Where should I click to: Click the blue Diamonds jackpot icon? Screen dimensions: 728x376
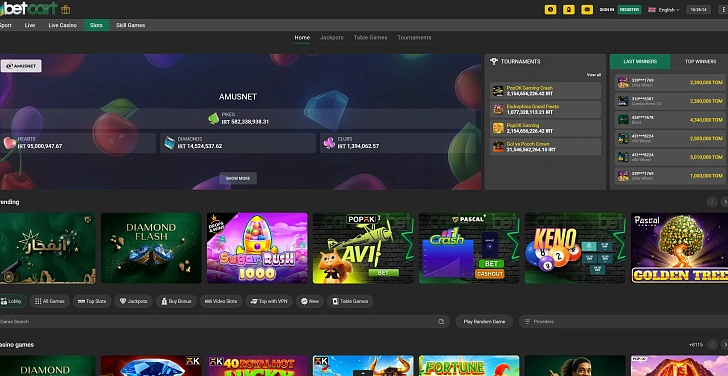(170, 143)
